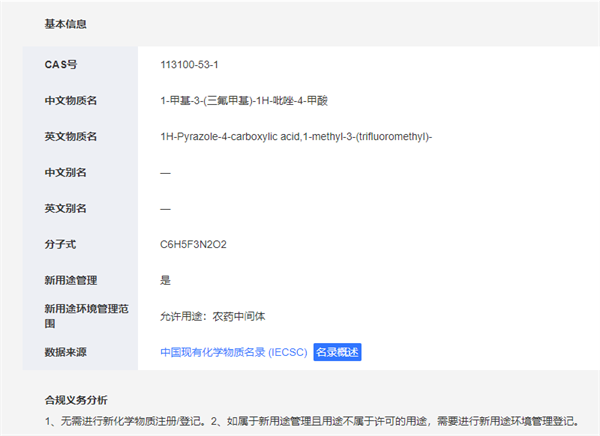Click the blue 名录概述 button

(x=337, y=352)
